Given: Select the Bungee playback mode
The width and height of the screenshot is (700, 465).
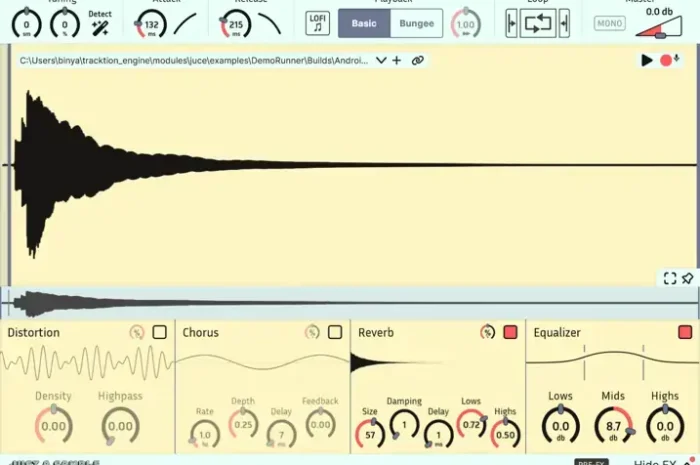Looking at the screenshot, I should [417, 23].
